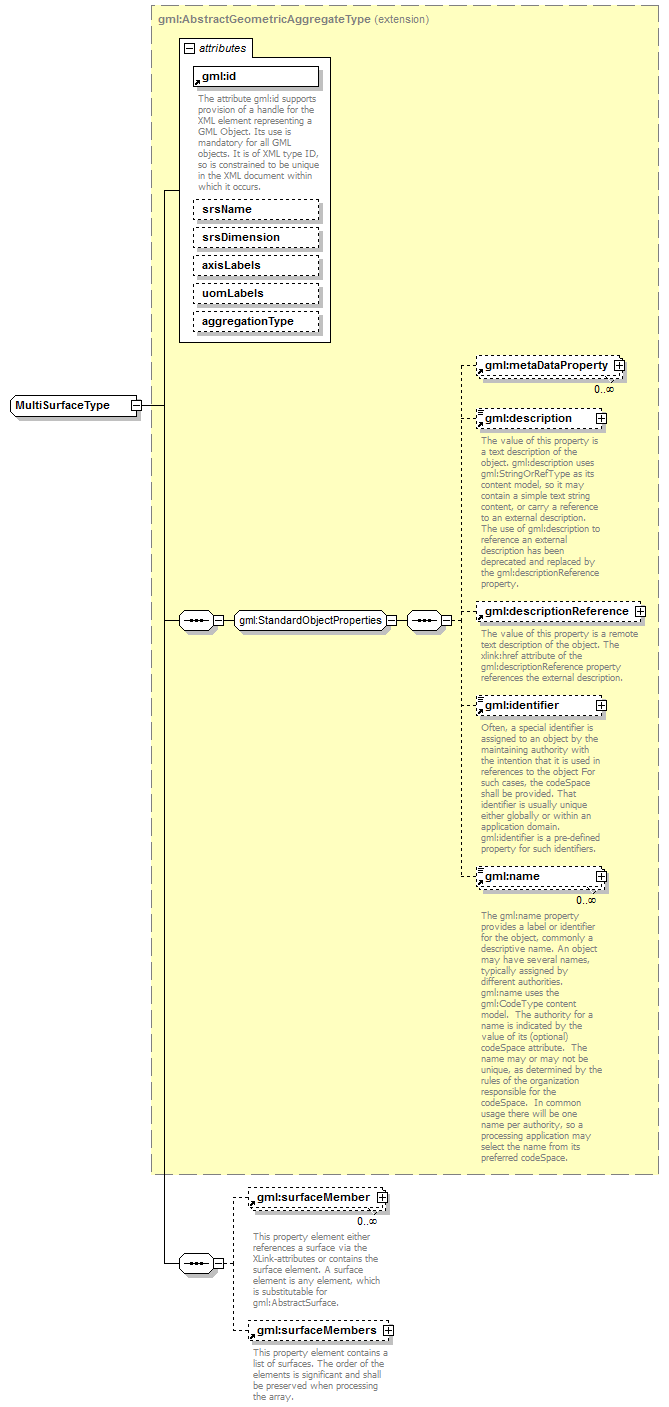Expand gml:descriptionReference with its plus icon

(639, 611)
